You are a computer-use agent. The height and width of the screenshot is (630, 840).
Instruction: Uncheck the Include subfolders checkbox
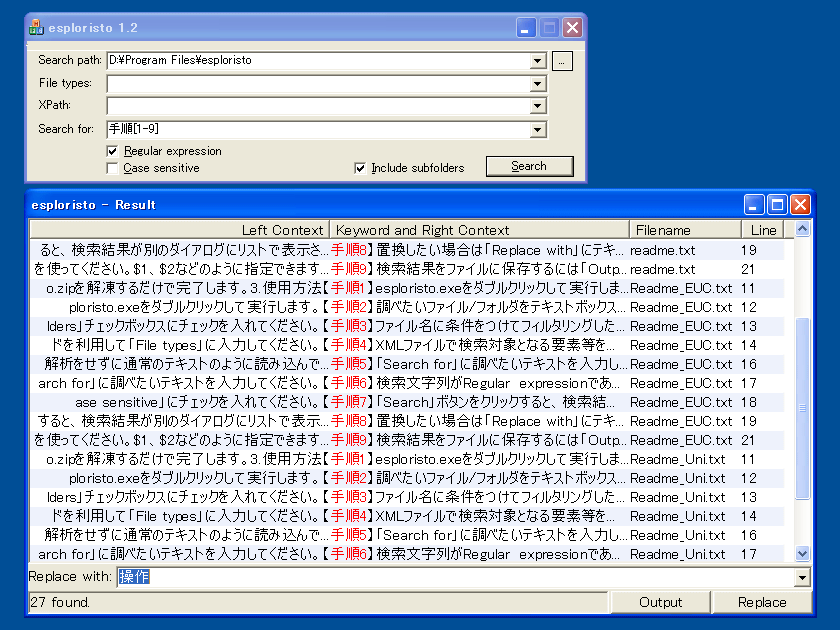[360, 168]
